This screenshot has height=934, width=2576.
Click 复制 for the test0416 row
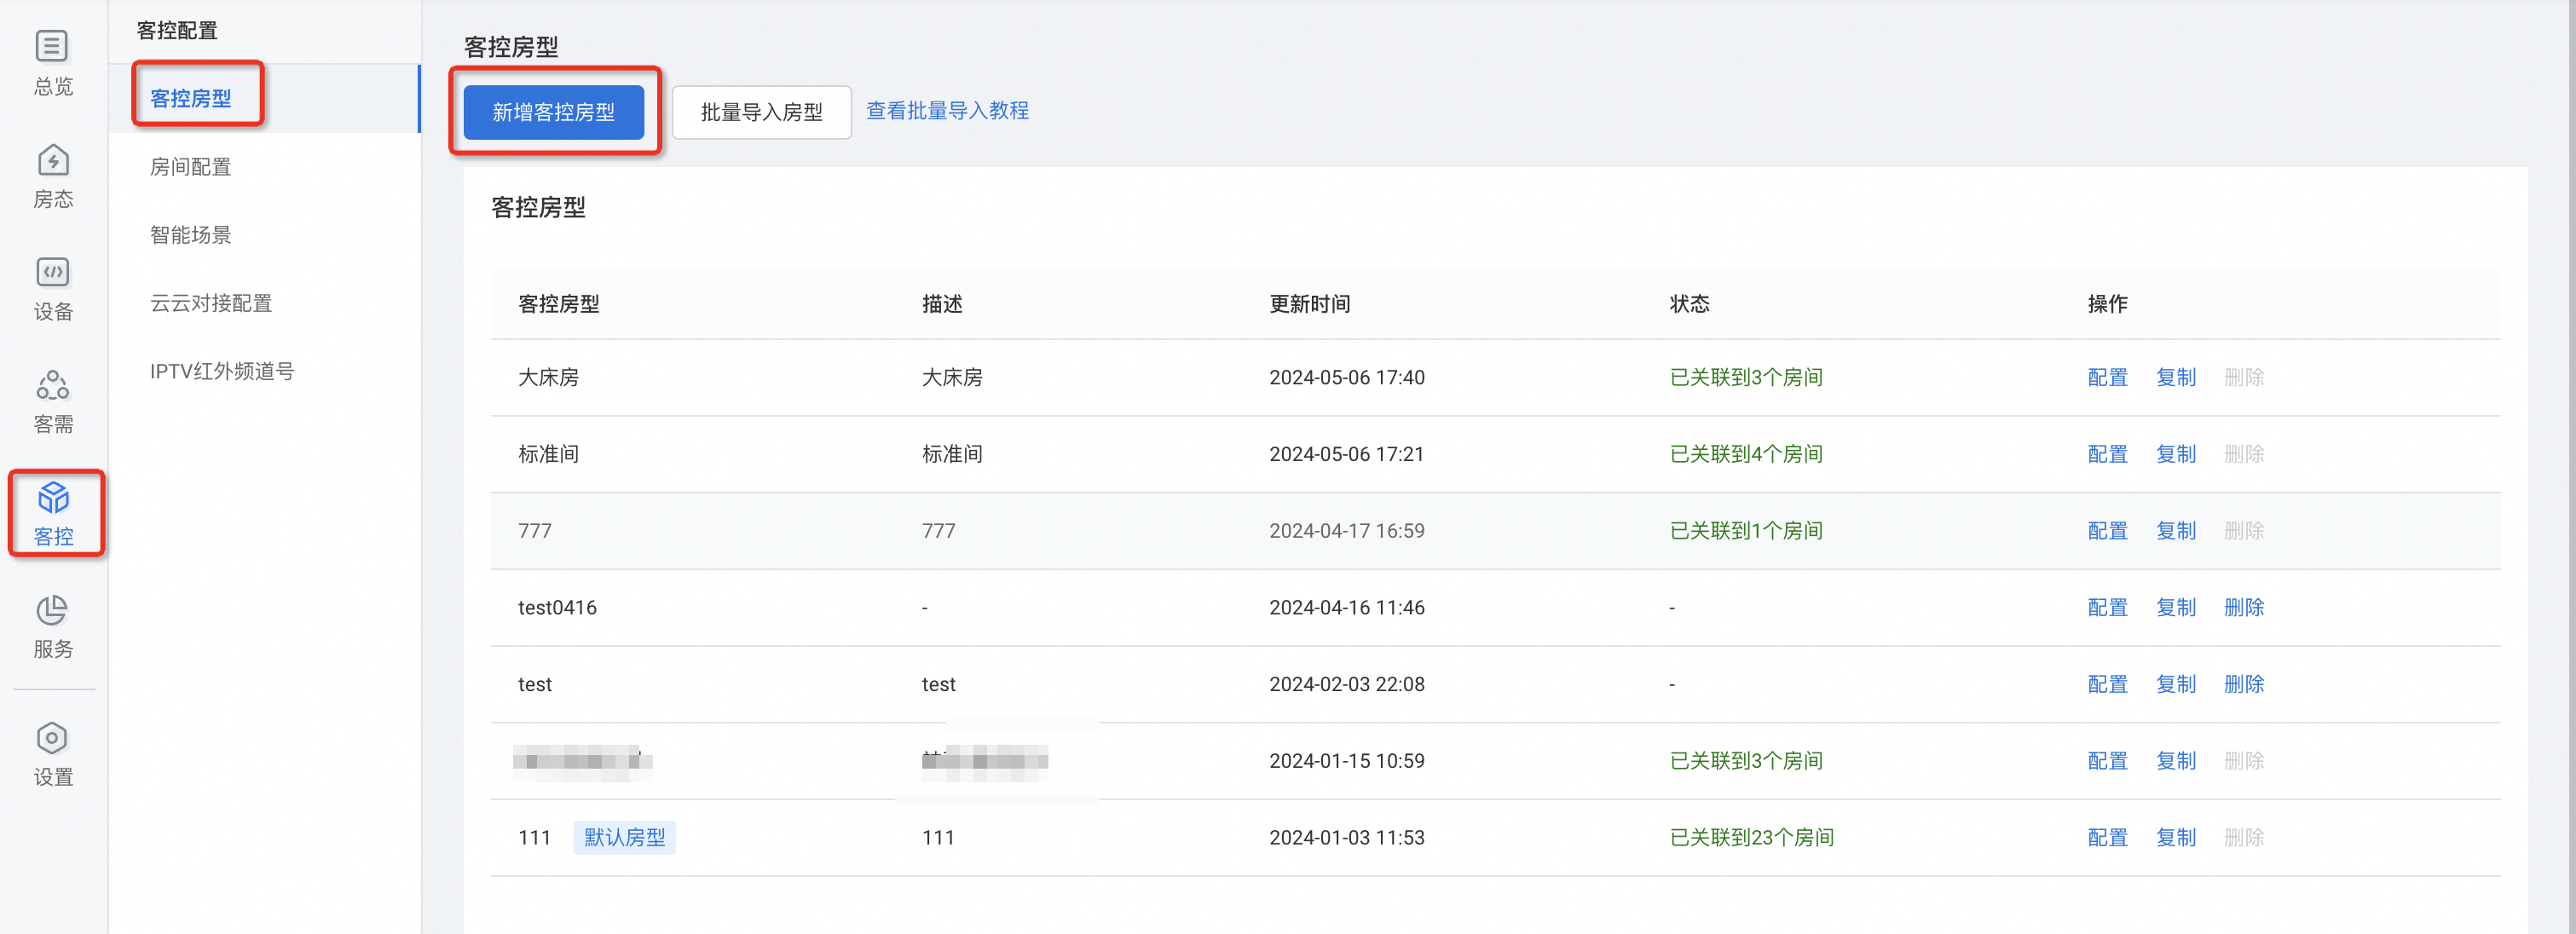2175,607
